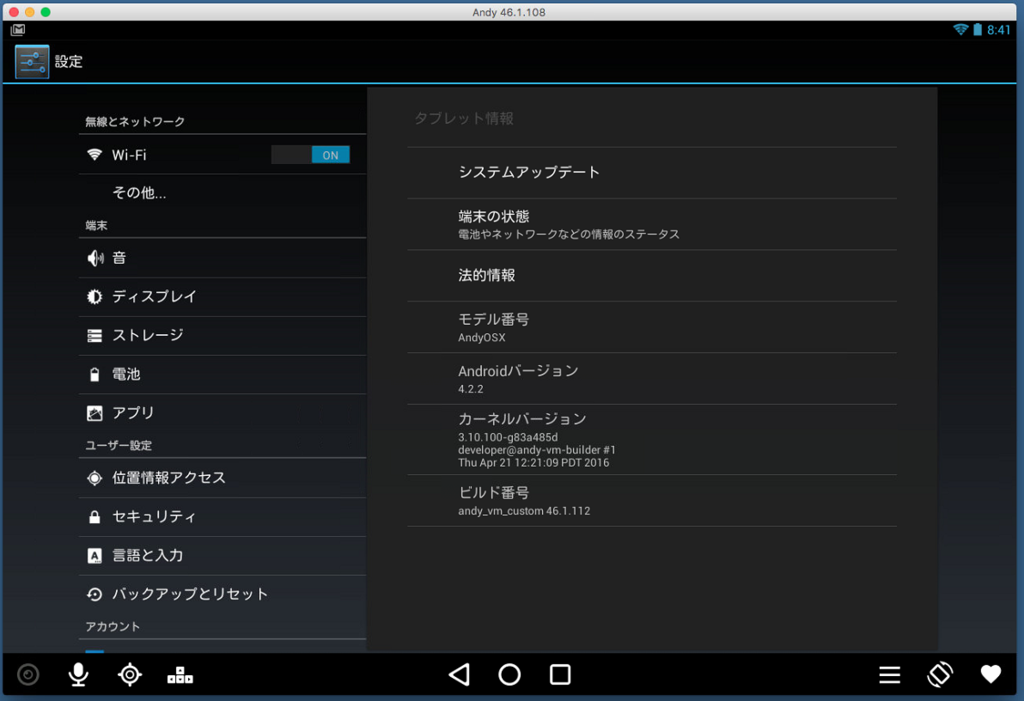Click the camera circle icon in bottom bar

[28, 674]
